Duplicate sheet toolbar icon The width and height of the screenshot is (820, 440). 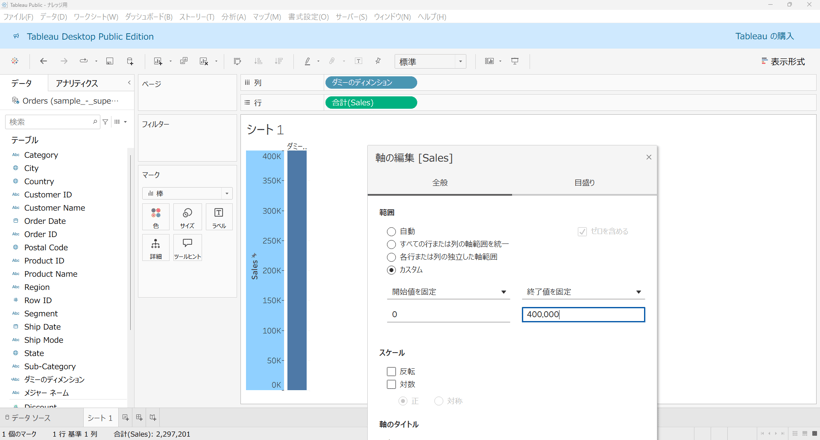(184, 61)
